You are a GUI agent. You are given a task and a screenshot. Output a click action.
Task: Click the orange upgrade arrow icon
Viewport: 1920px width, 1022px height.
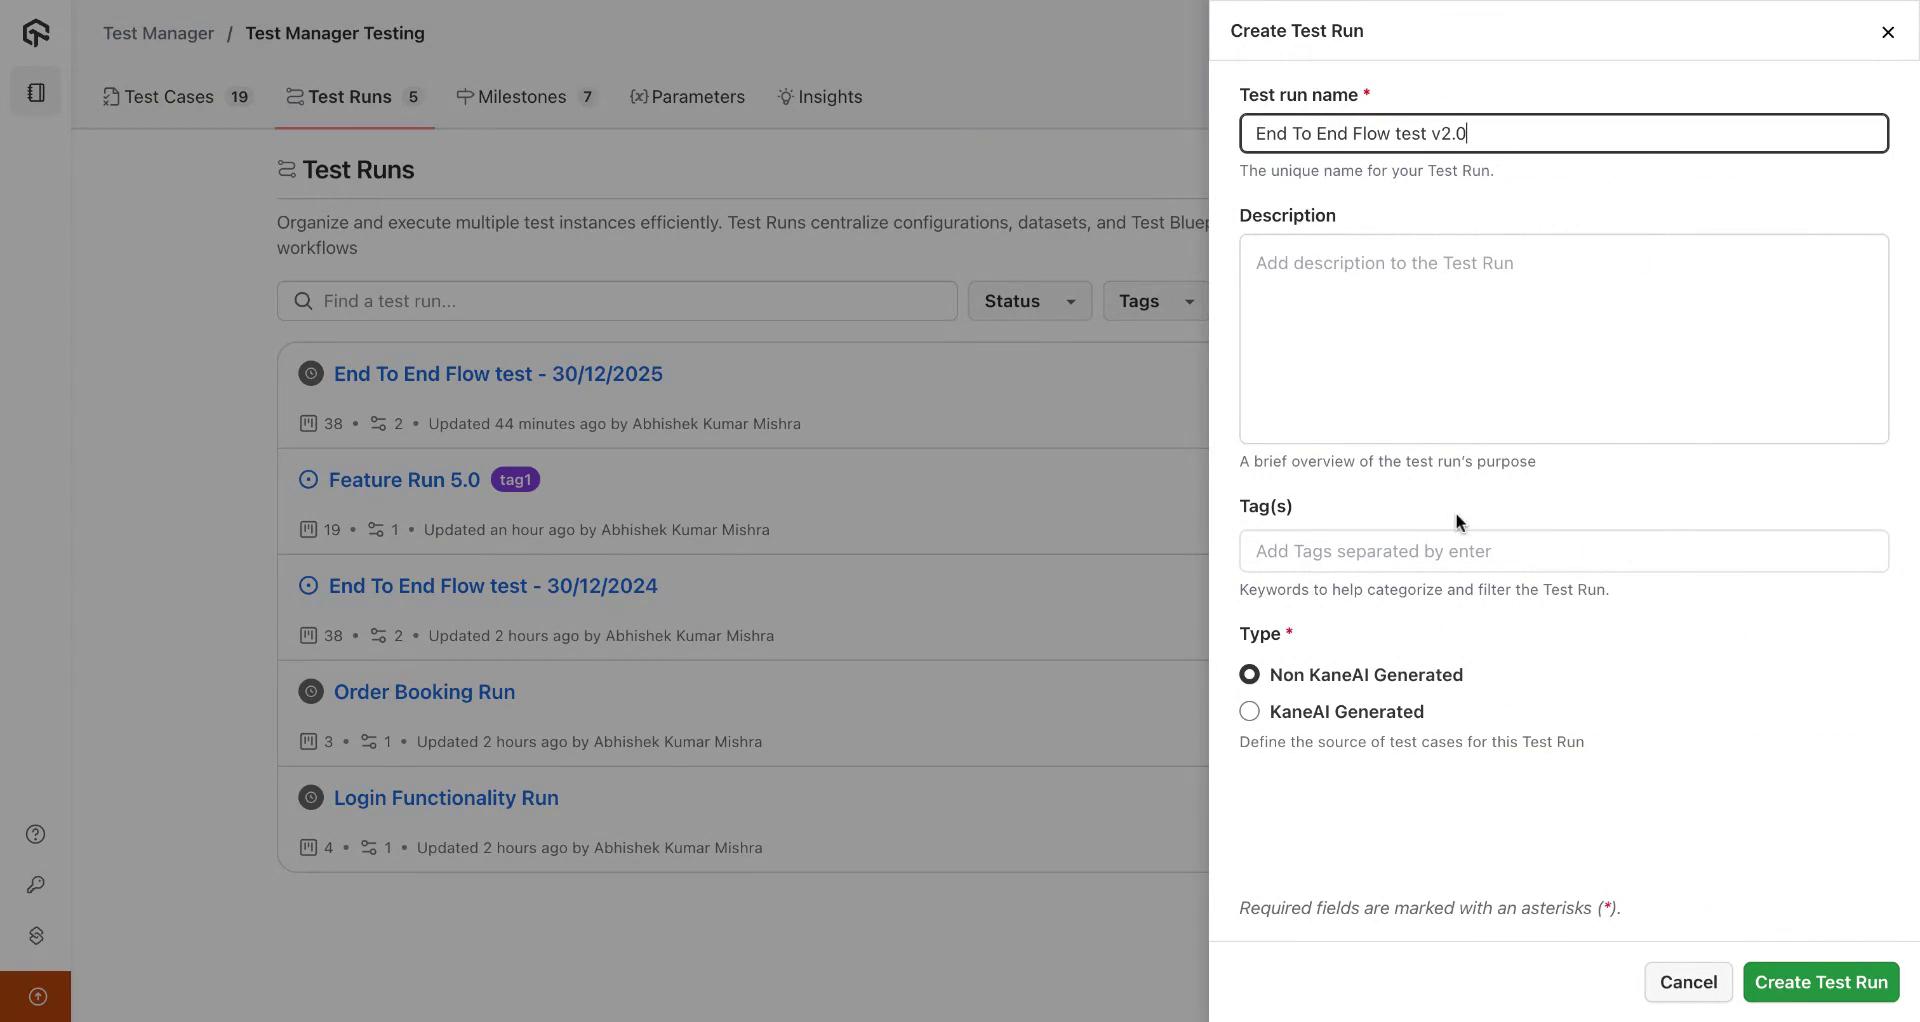pos(37,996)
